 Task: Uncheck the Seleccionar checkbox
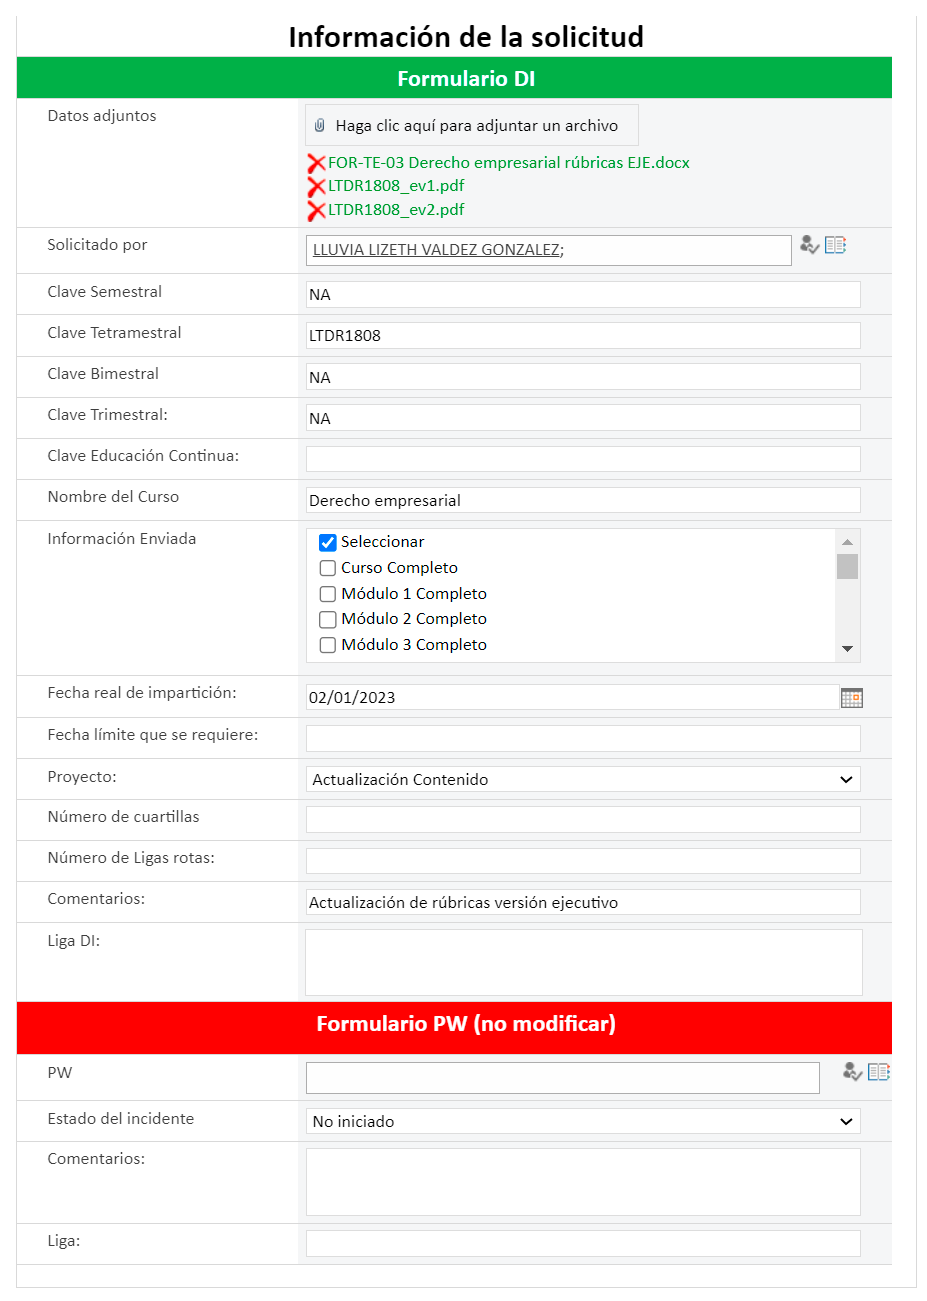pyautogui.click(x=327, y=542)
